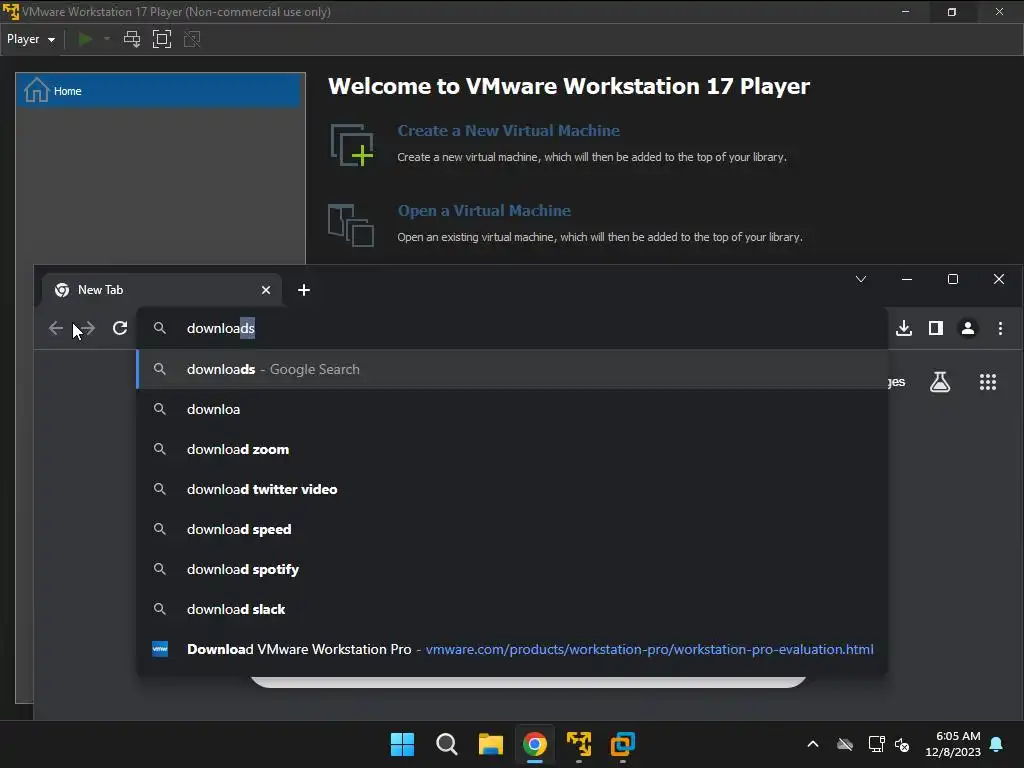Open Chrome profile avatar icon

point(968,328)
